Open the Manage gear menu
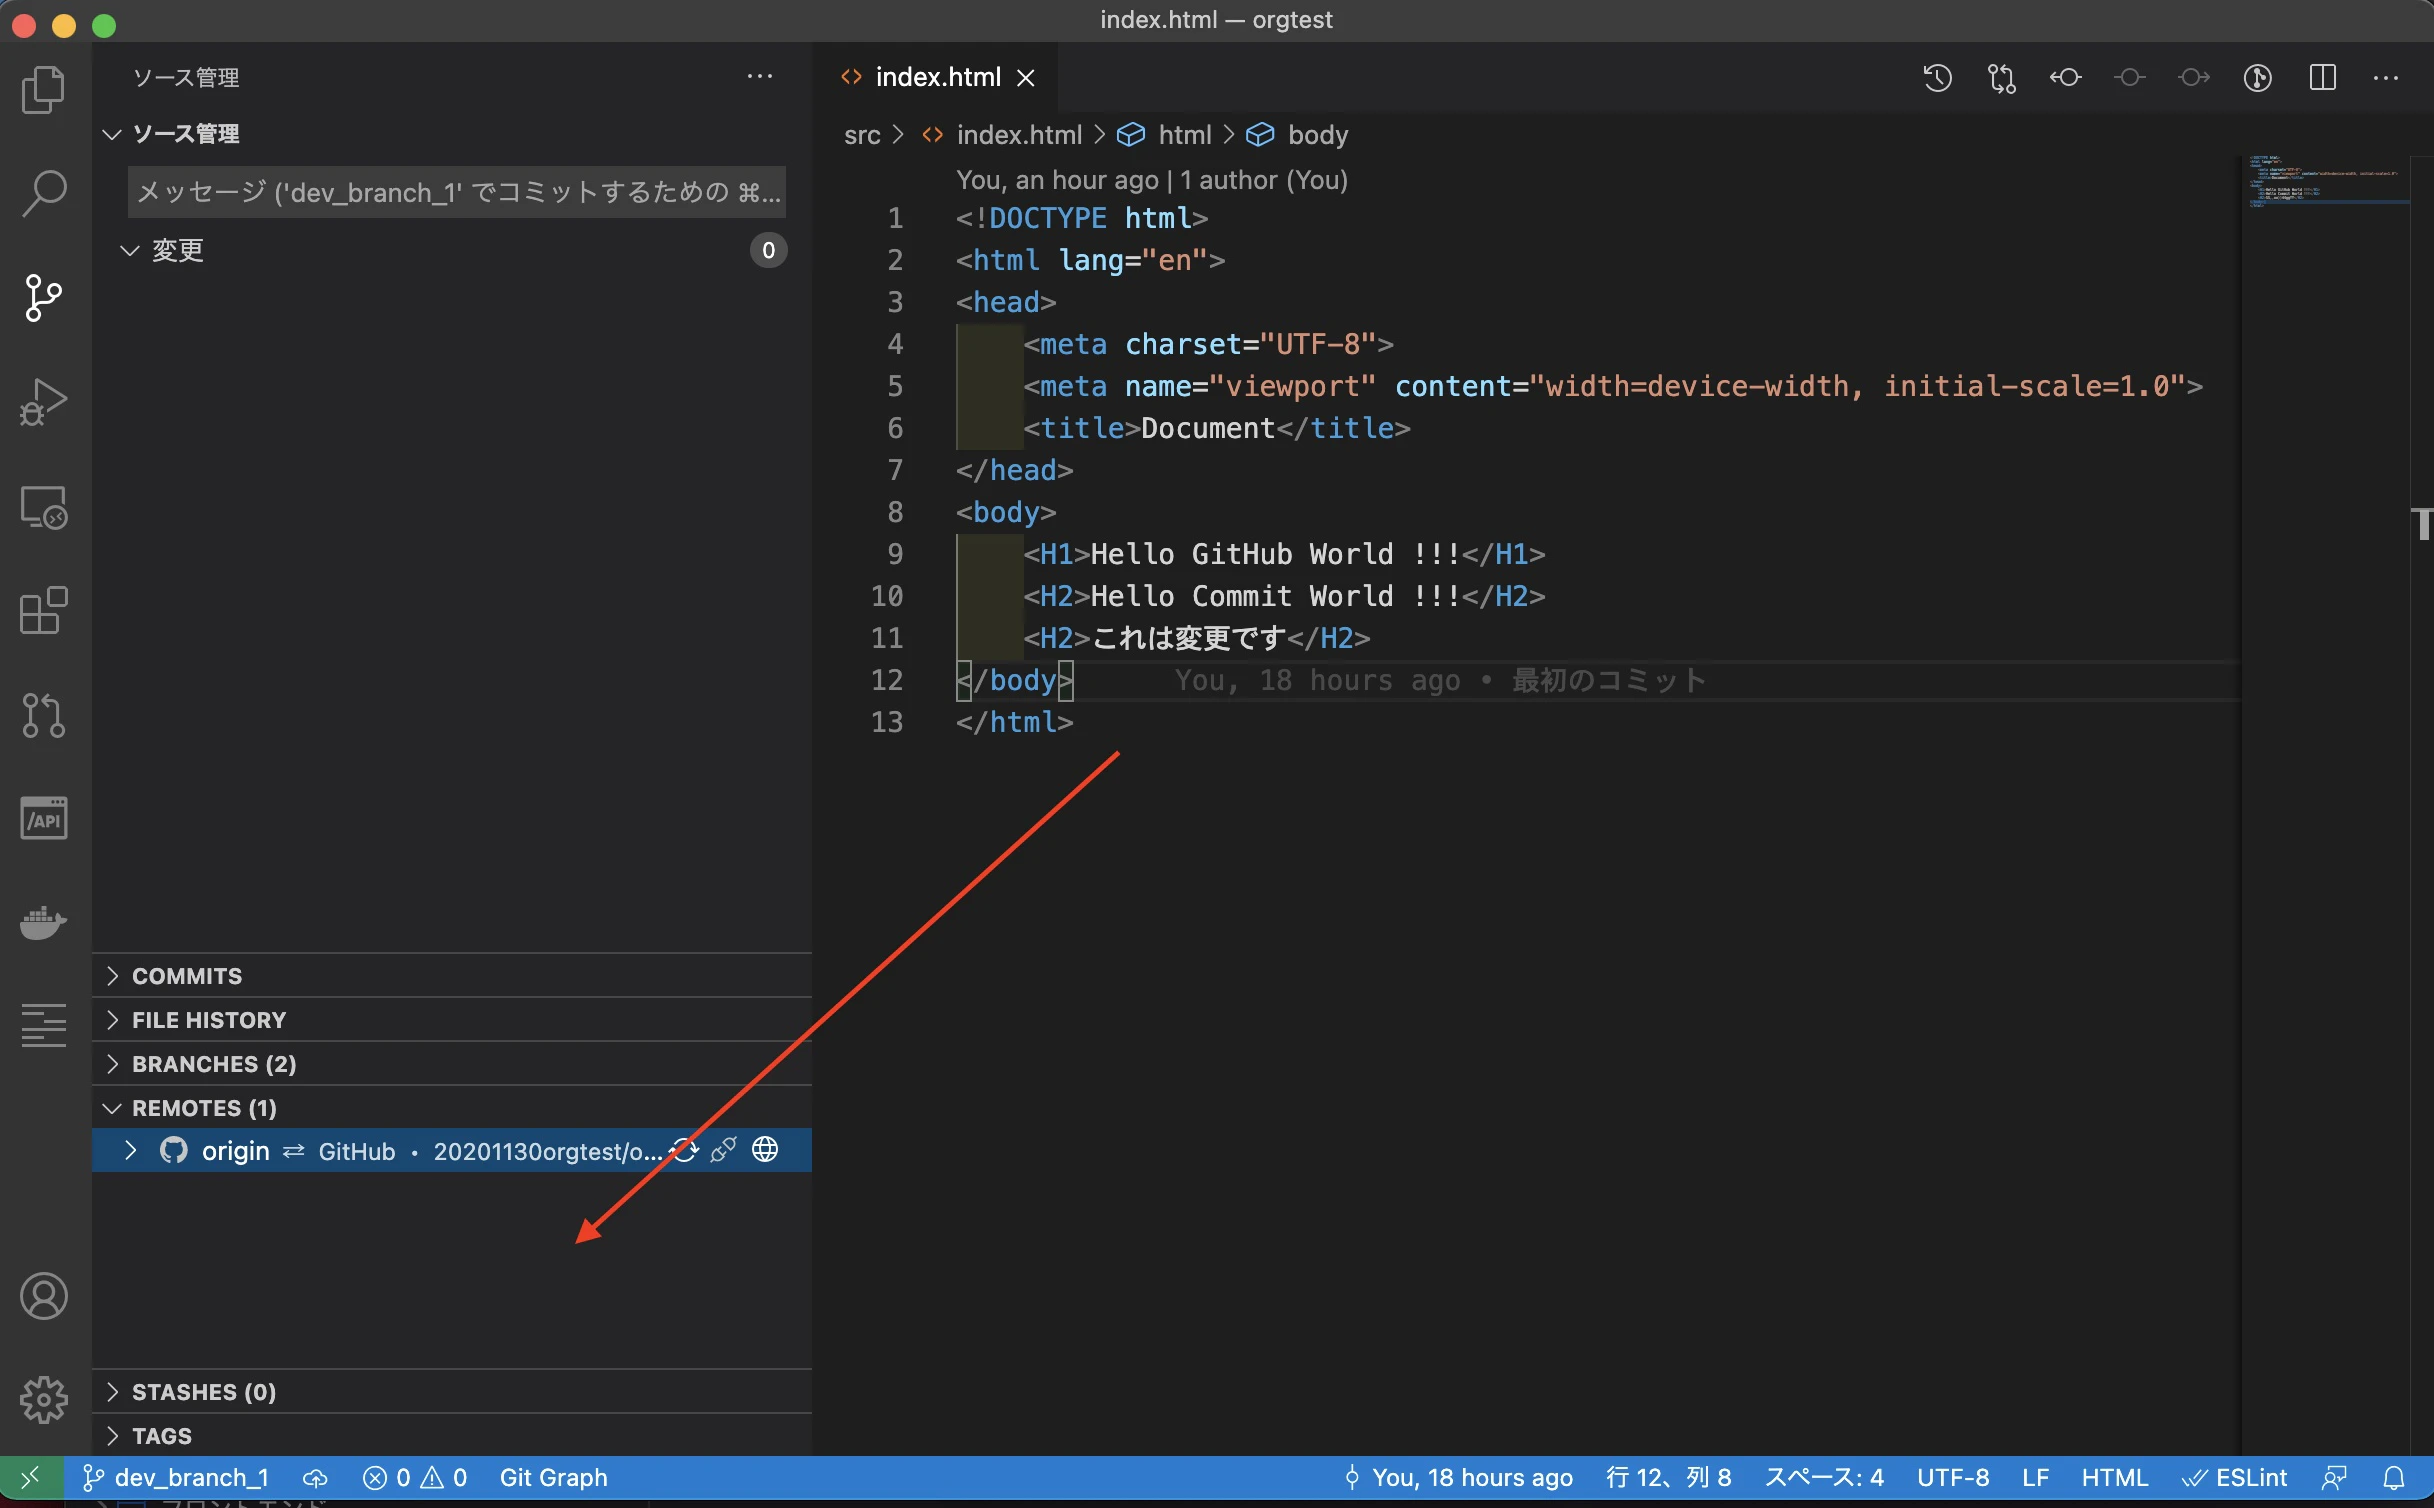Image resolution: width=2434 pixels, height=1508 pixels. (x=44, y=1399)
